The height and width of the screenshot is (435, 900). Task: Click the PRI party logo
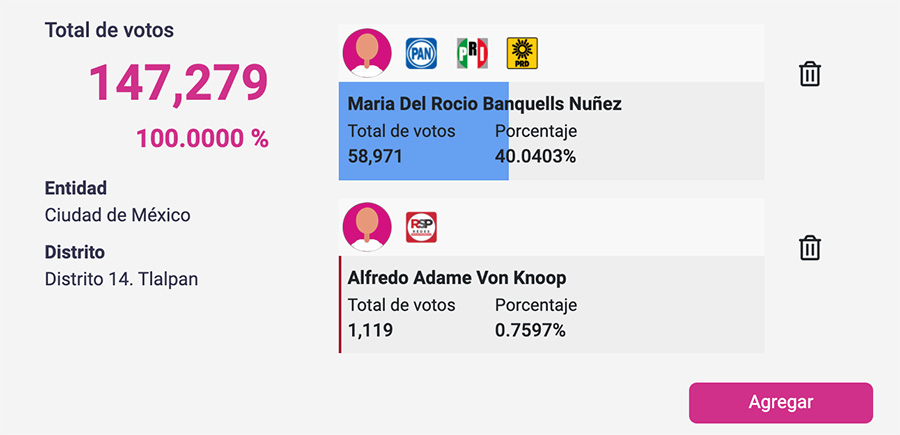tap(472, 53)
